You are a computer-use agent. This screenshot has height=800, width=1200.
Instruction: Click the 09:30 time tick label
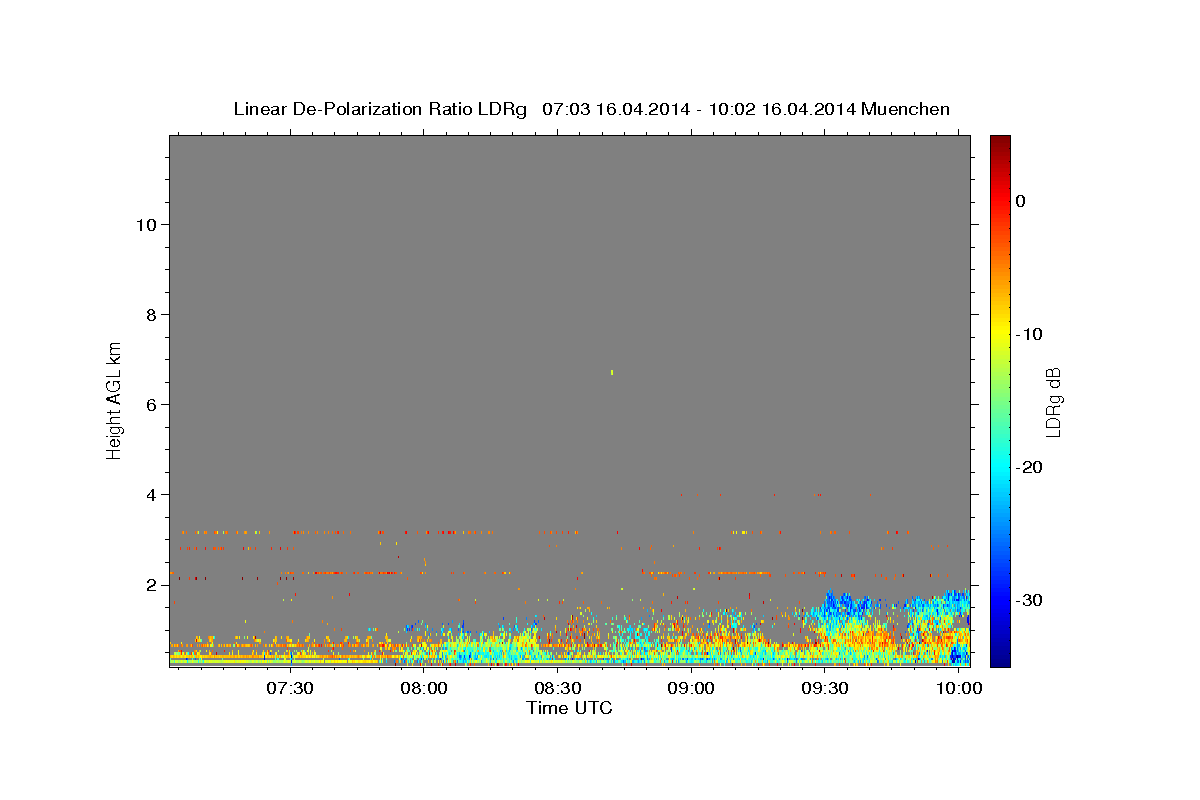[x=826, y=689]
